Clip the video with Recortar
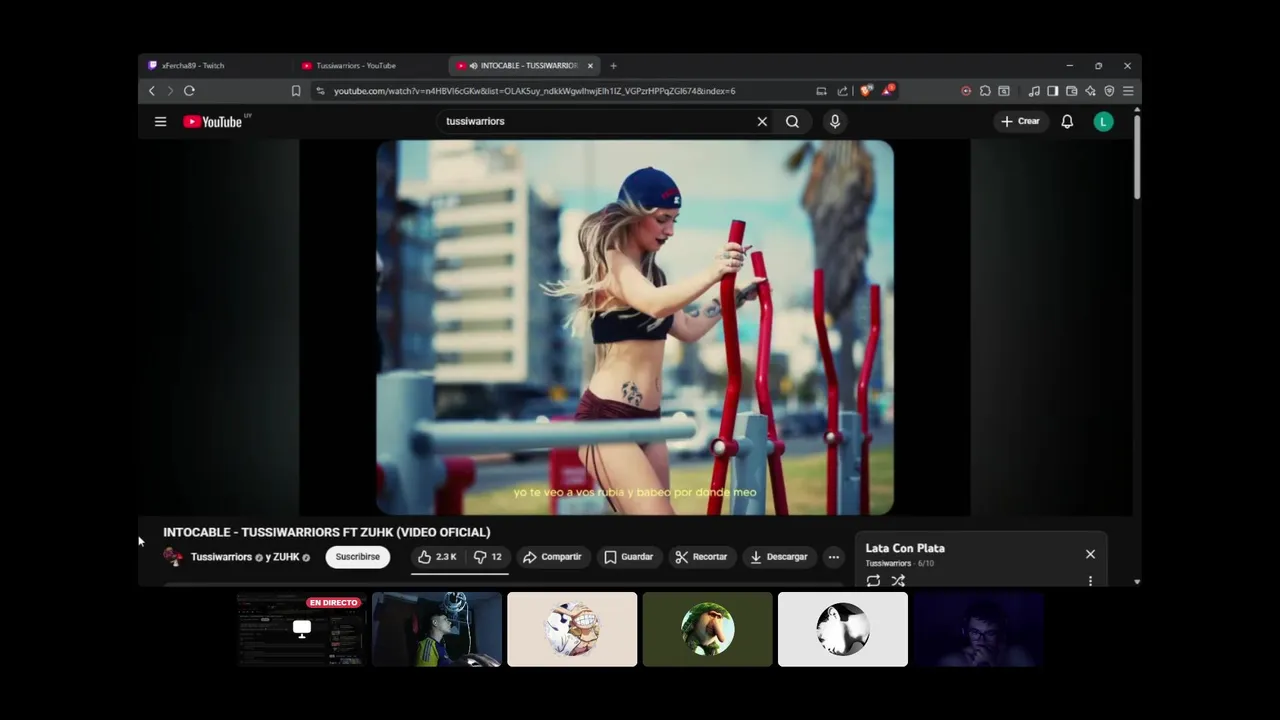 [x=701, y=557]
